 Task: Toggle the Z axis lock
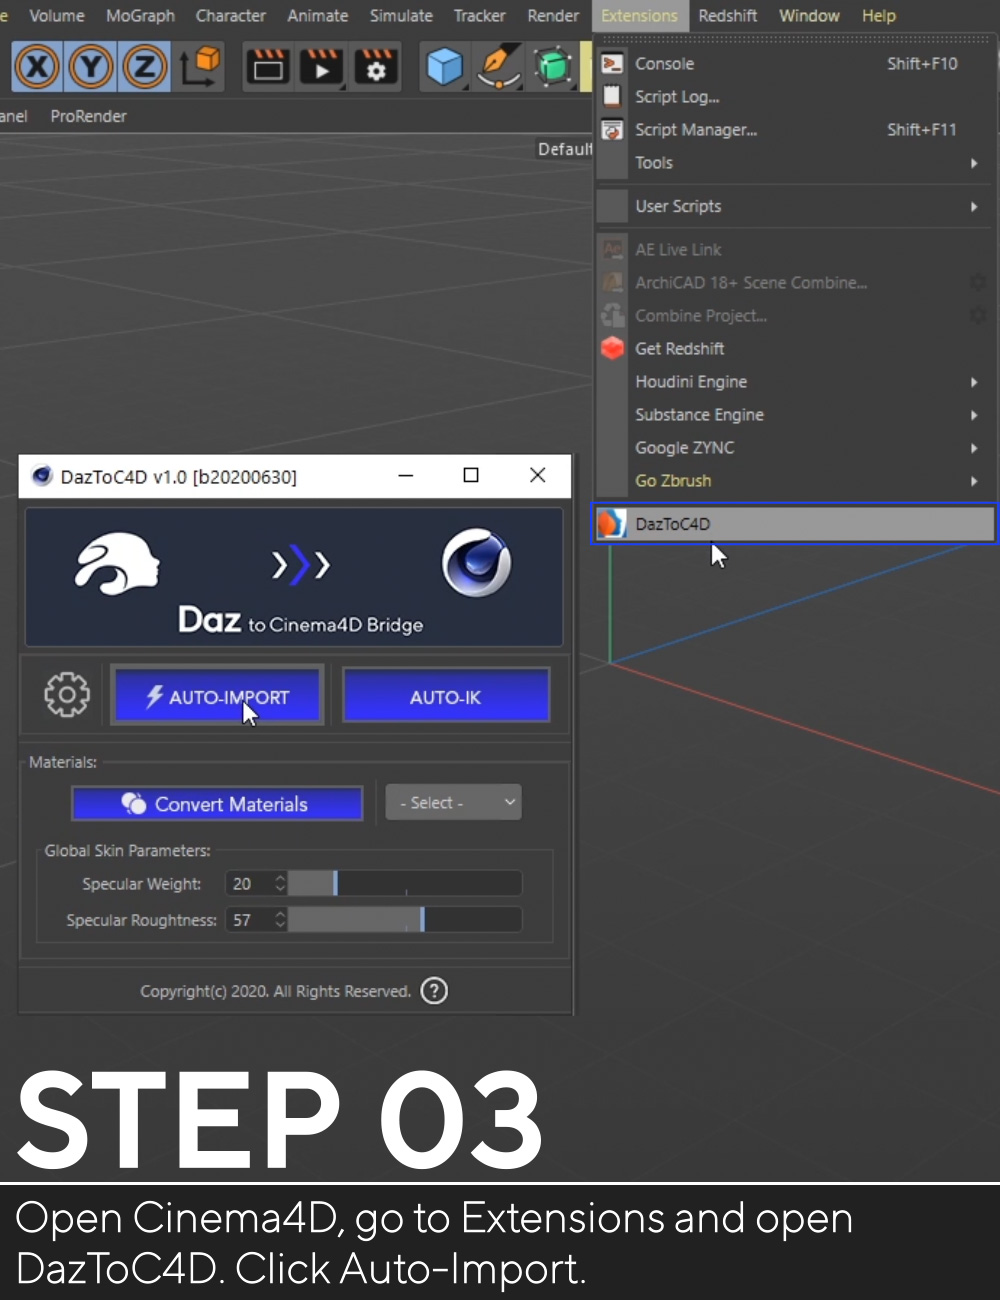tap(145, 67)
